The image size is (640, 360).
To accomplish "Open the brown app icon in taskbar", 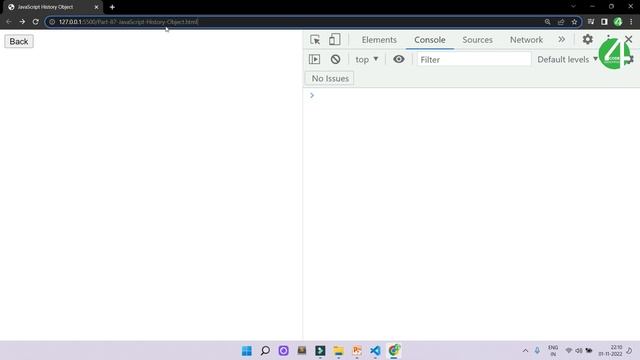I will coord(302,351).
